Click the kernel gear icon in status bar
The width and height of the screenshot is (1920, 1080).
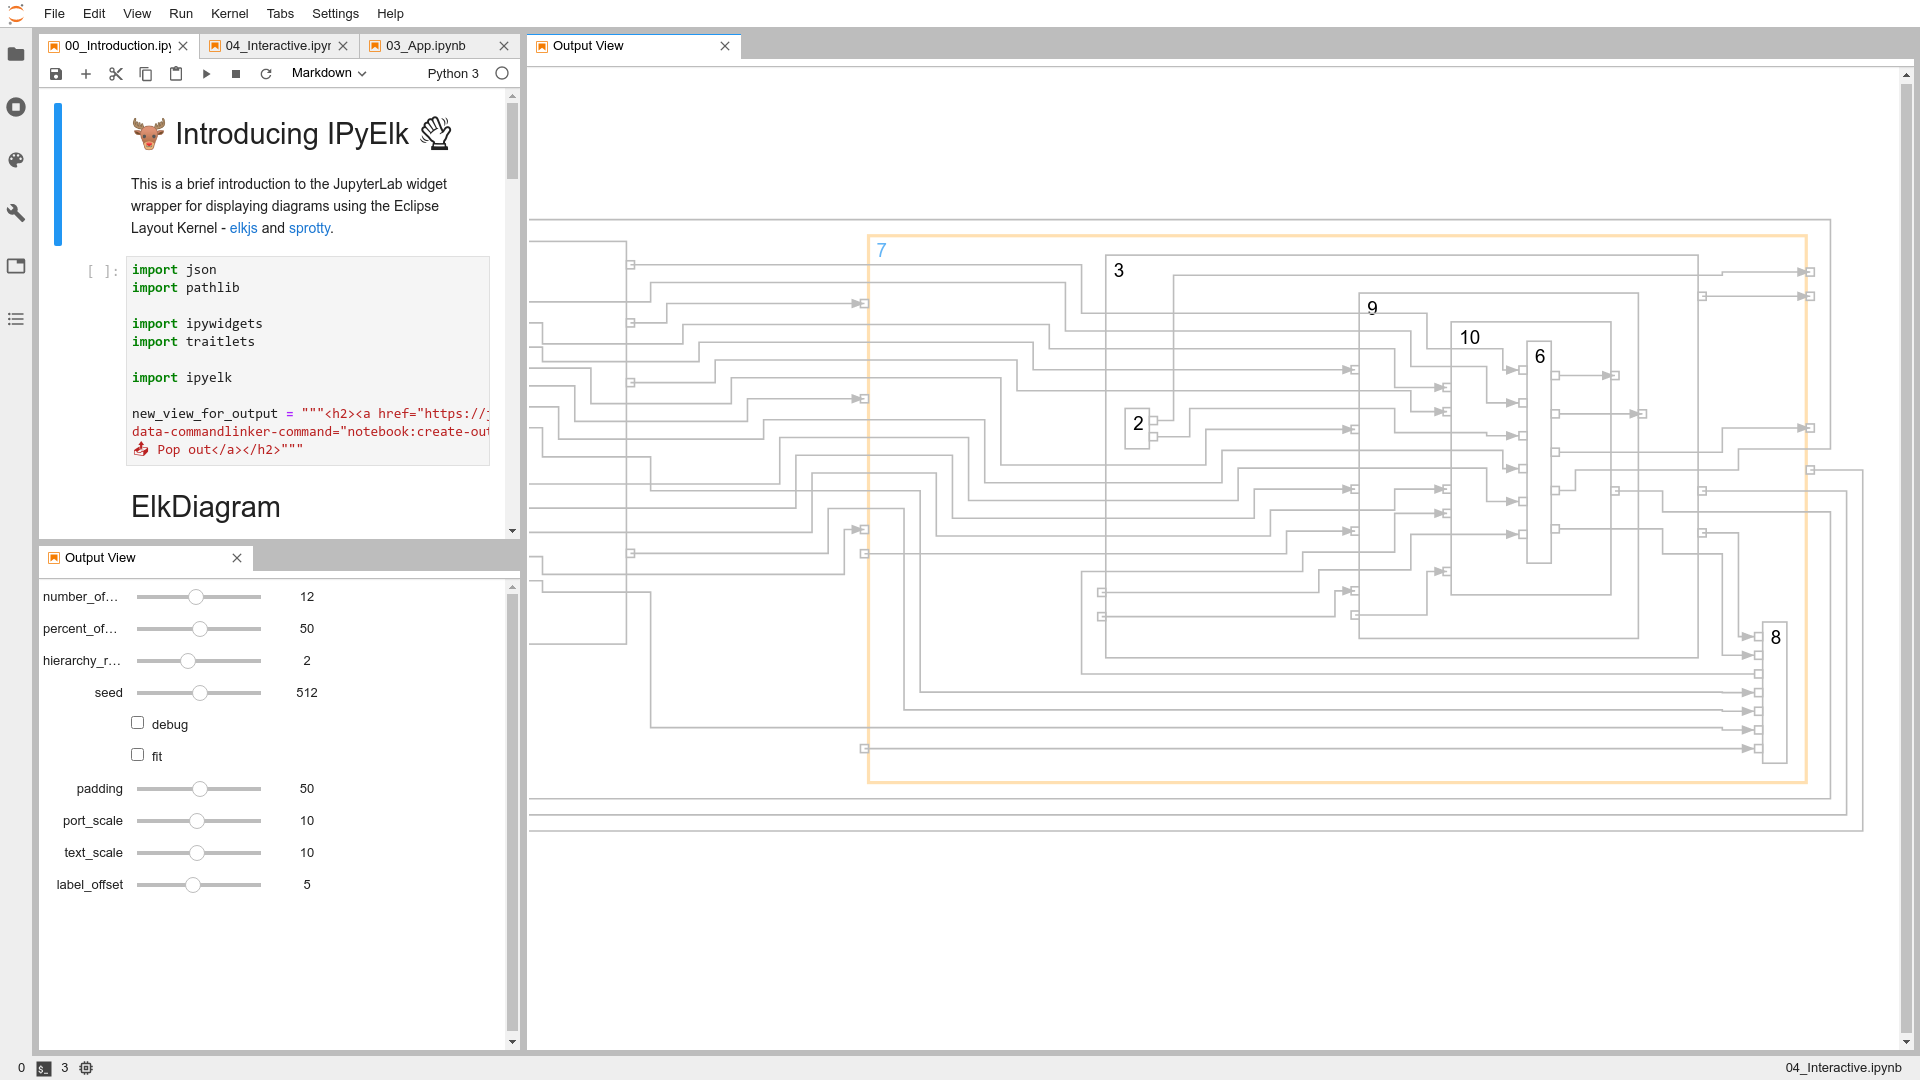(x=86, y=1068)
